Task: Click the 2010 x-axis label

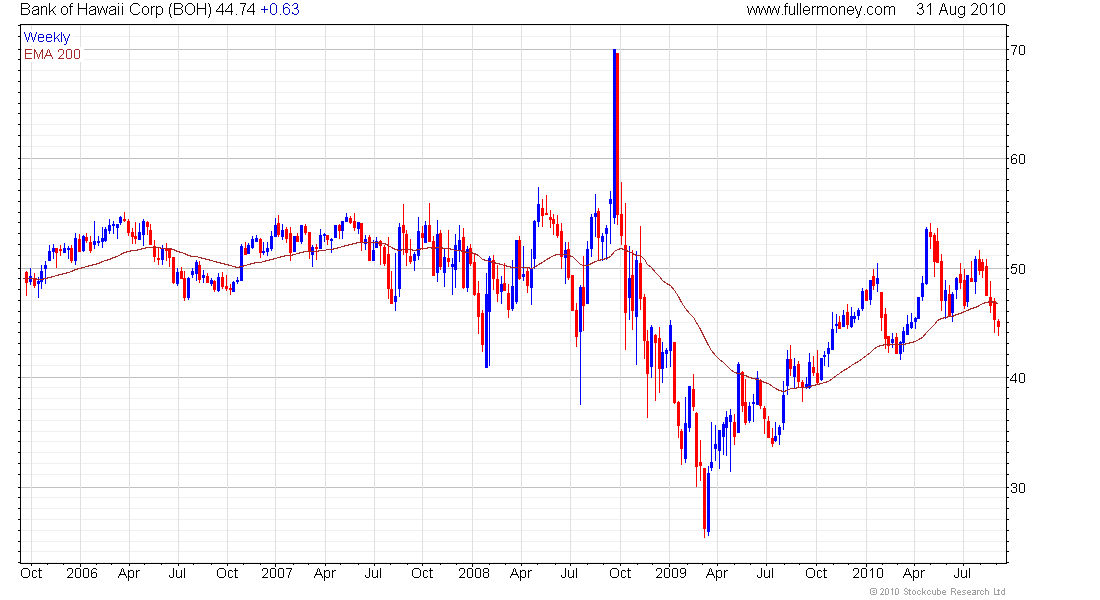Action: coord(868,573)
